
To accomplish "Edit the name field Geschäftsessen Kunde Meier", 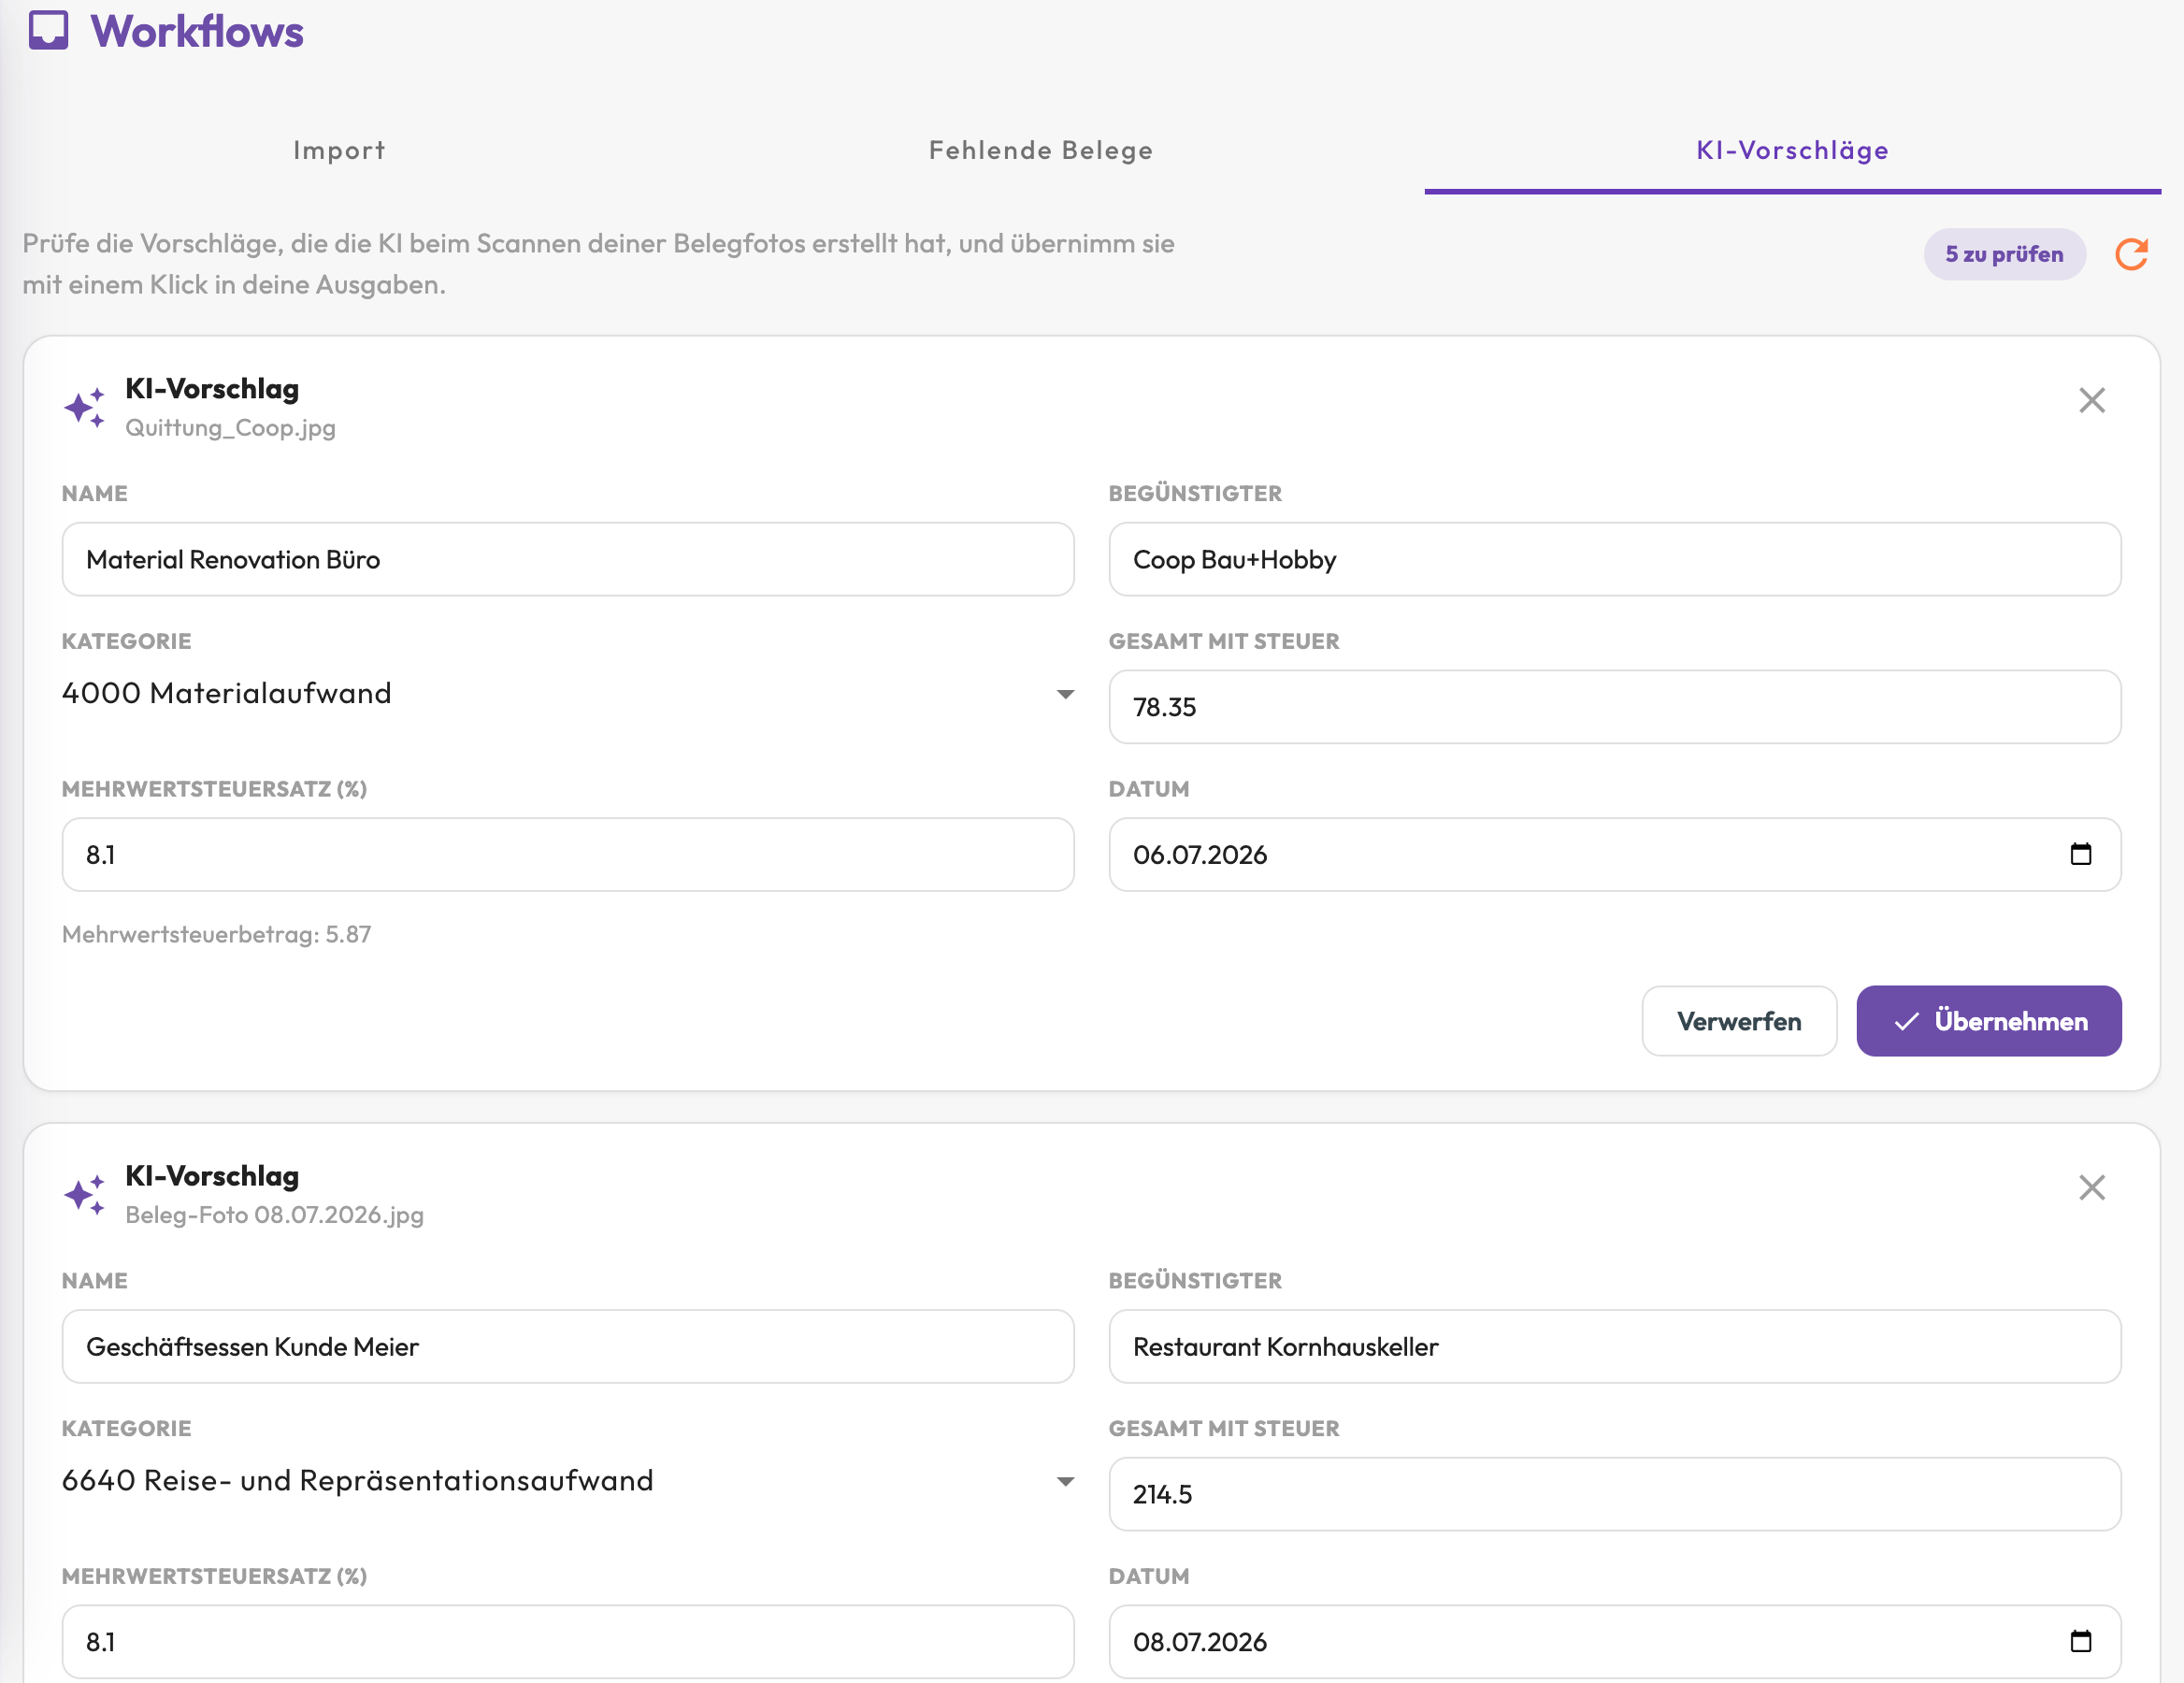I will 568,1347.
